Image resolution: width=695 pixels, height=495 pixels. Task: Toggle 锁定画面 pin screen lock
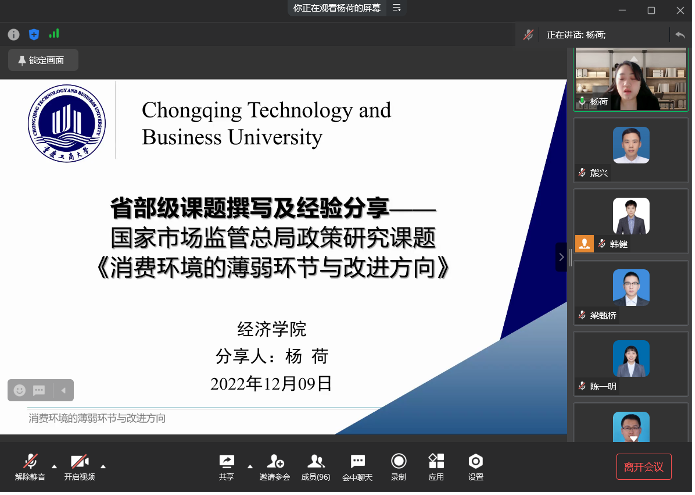pos(40,60)
